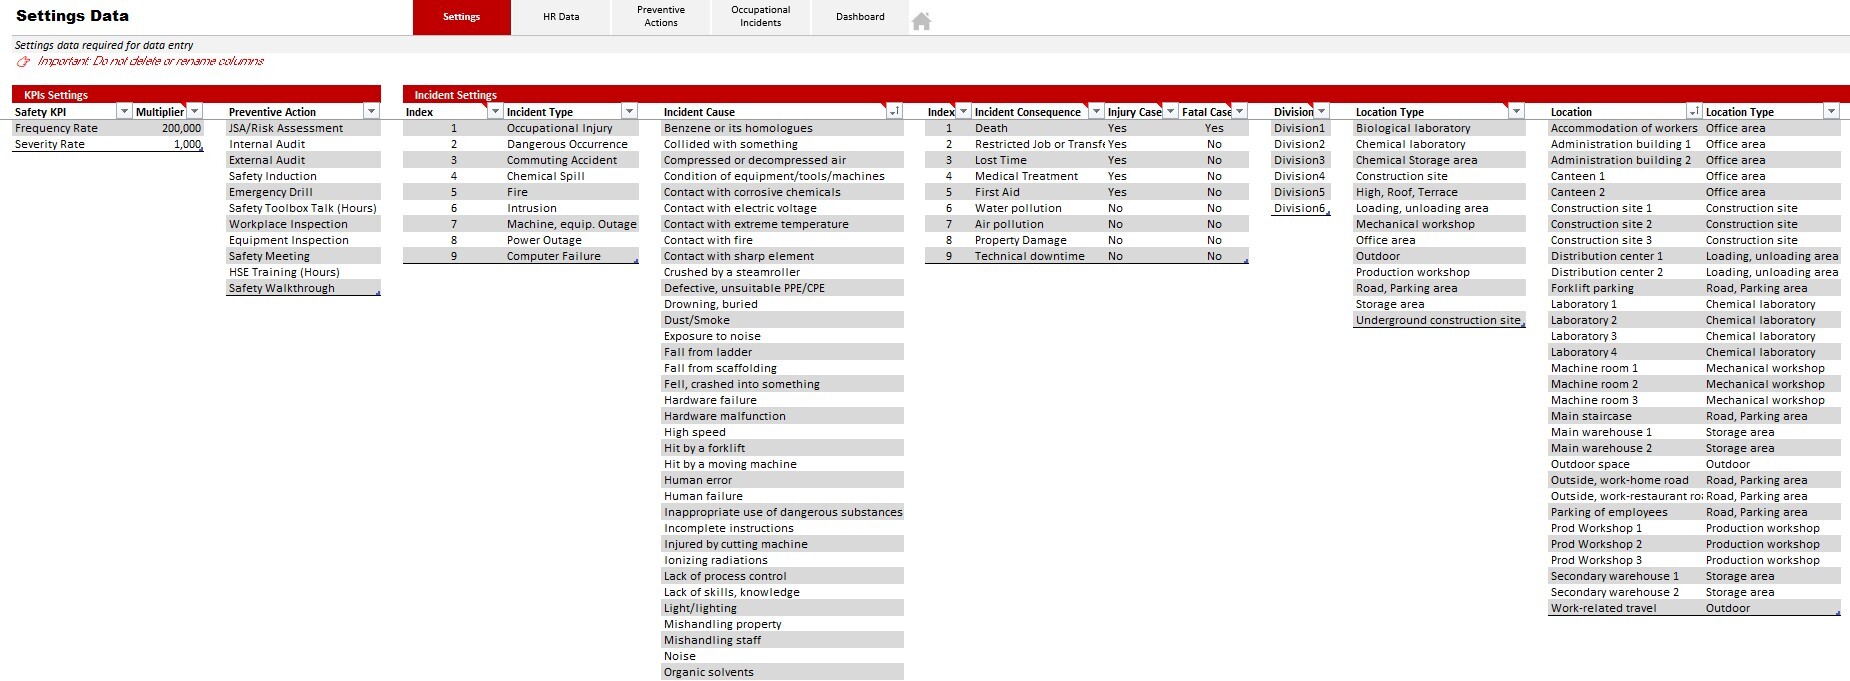The width and height of the screenshot is (1850, 681).
Task: Select the Medical Treatment consequence cell
Action: pos(1038,176)
